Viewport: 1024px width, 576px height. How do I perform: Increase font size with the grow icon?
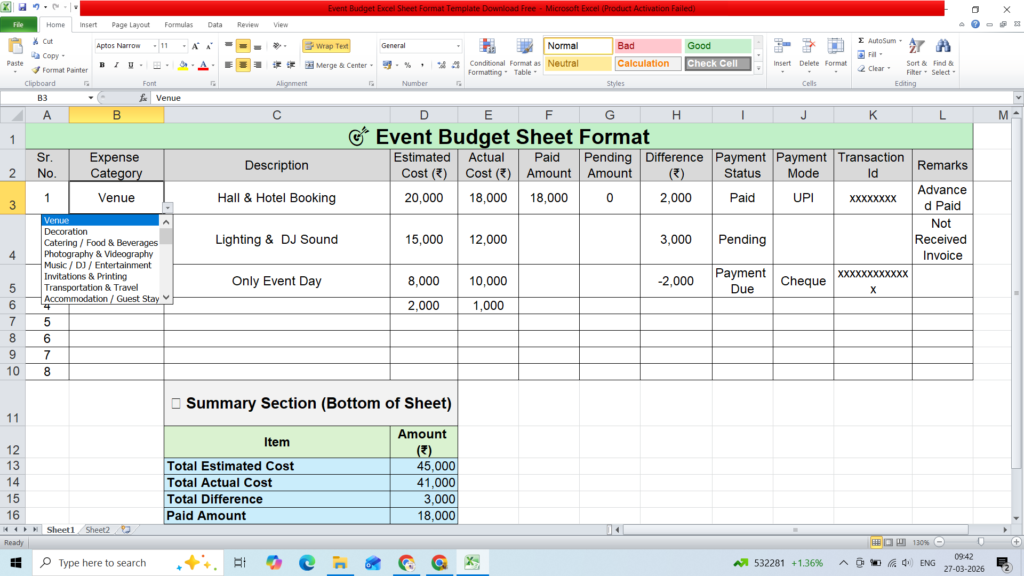pyautogui.click(x=195, y=46)
